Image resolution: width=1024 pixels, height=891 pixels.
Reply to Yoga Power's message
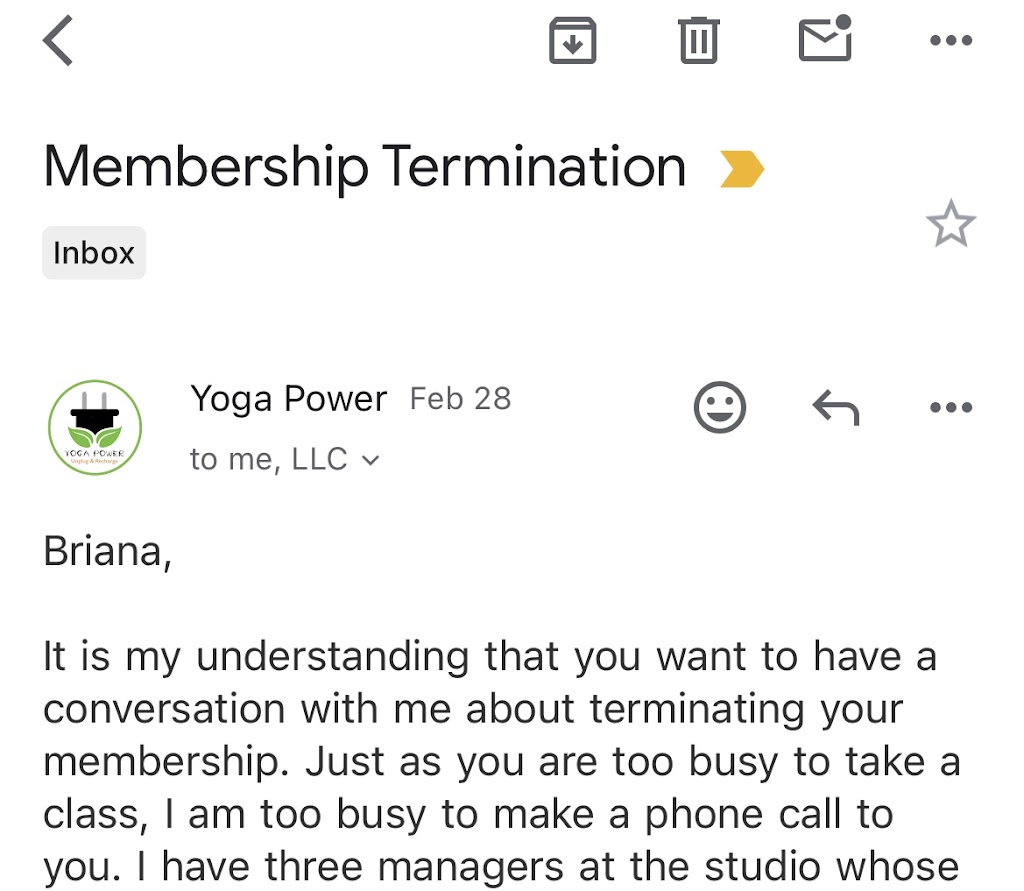(x=835, y=408)
